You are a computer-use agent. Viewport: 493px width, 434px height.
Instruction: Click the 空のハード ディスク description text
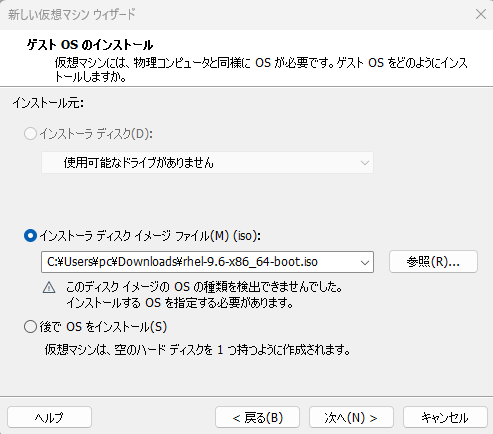click(x=197, y=350)
